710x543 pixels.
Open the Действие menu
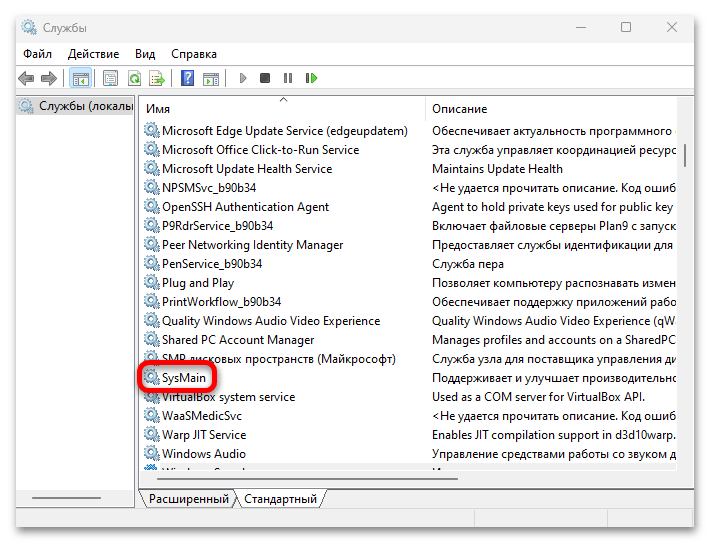tap(93, 54)
